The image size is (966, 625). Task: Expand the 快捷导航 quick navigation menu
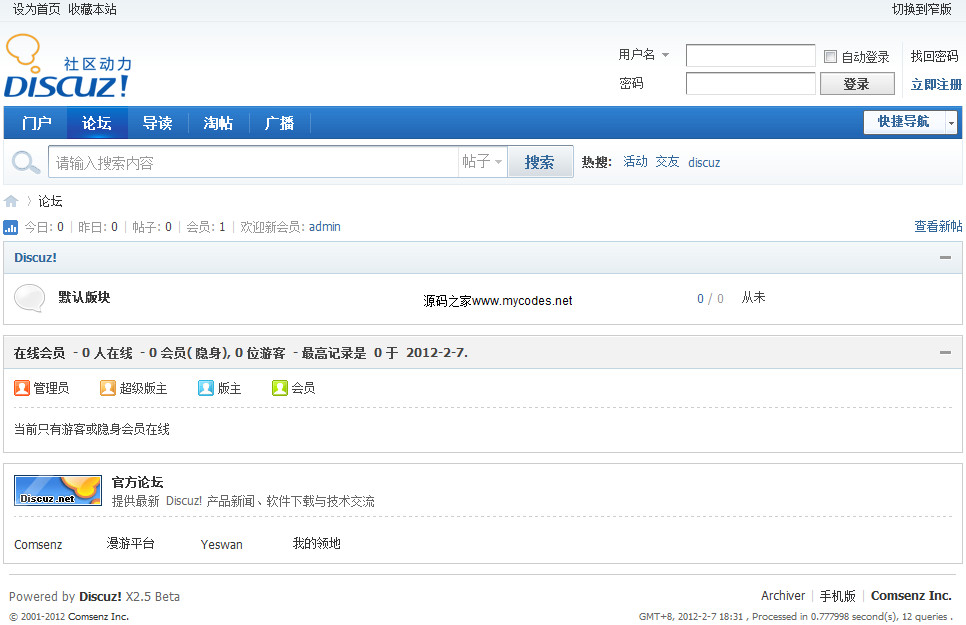[x=910, y=122]
